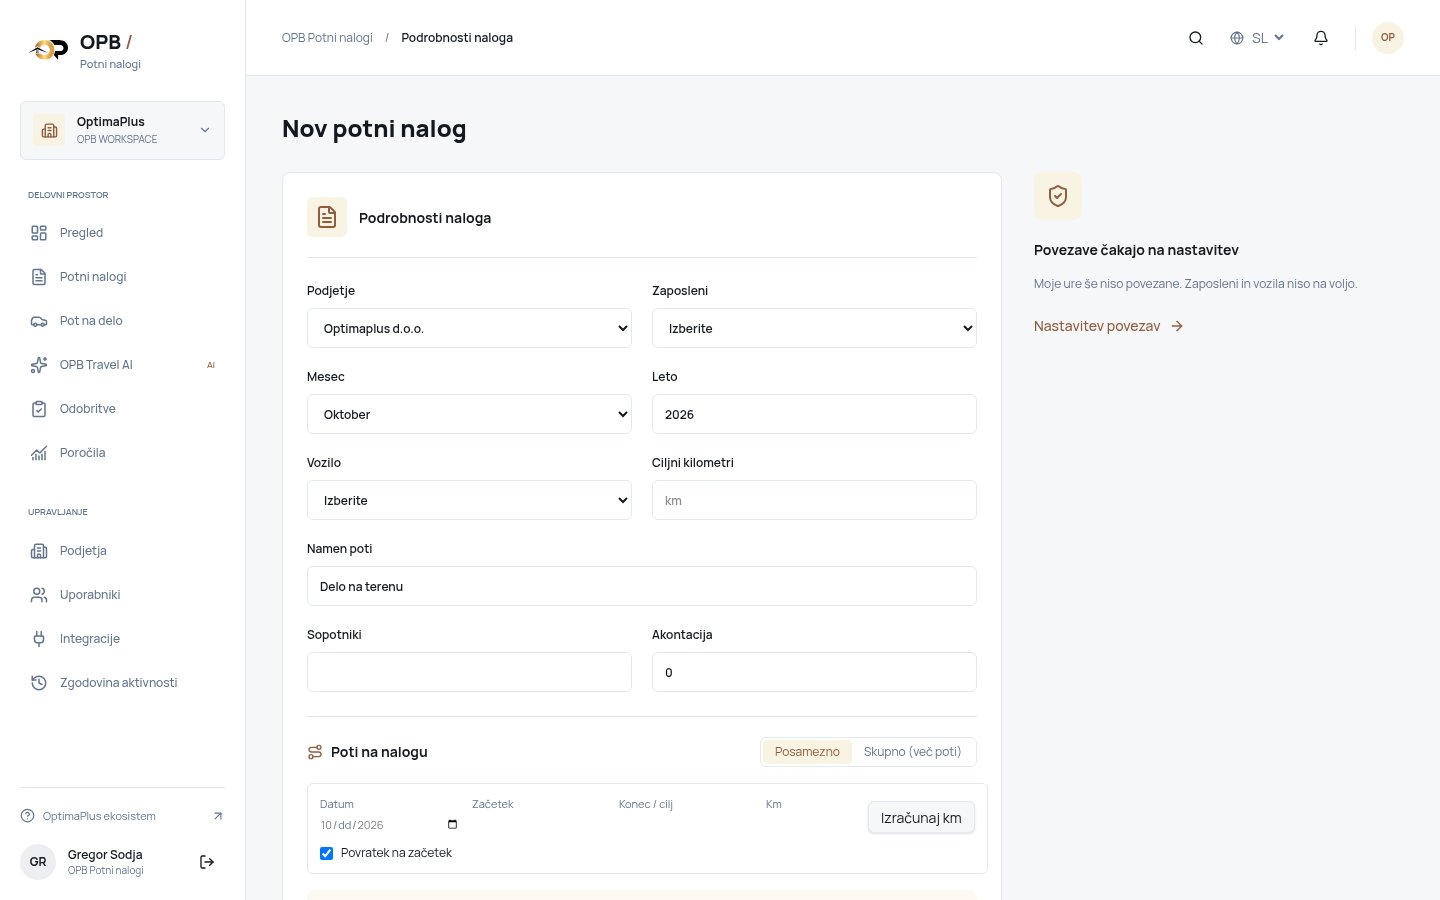This screenshot has width=1440, height=900.
Task: Click the Odobritve clipboard icon
Action: tap(39, 409)
